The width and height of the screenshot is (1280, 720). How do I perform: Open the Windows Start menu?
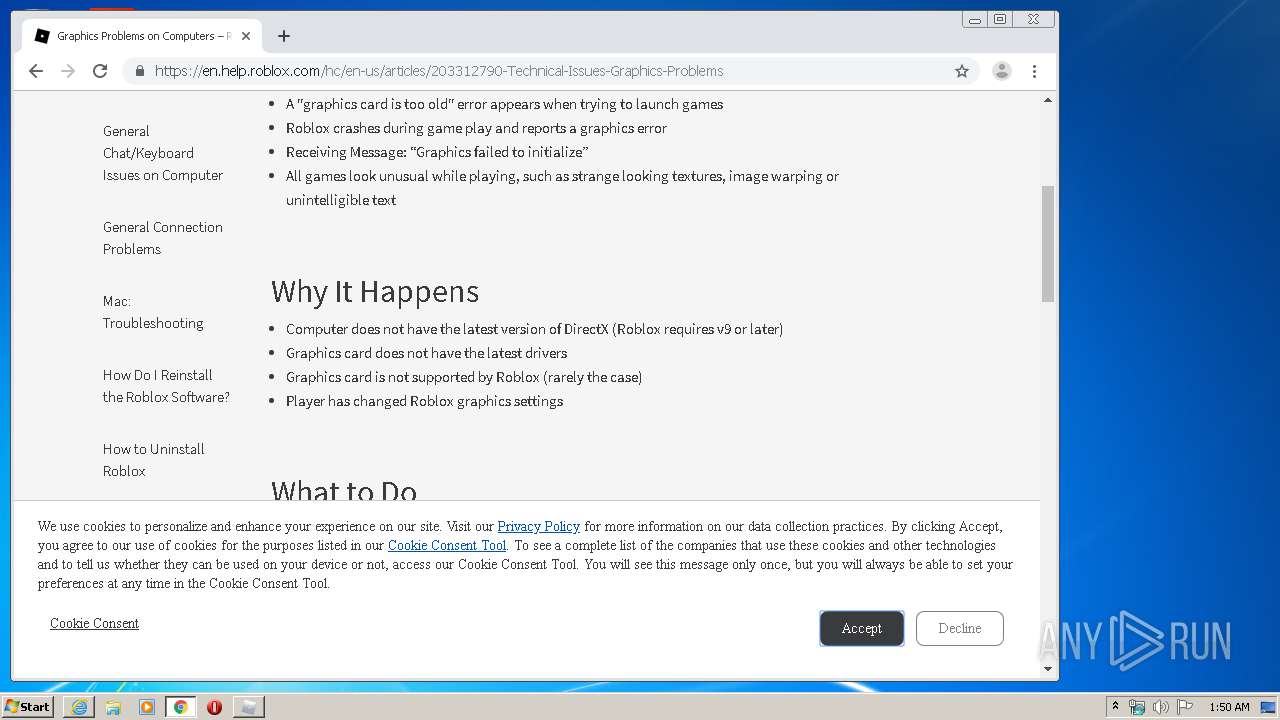click(27, 706)
